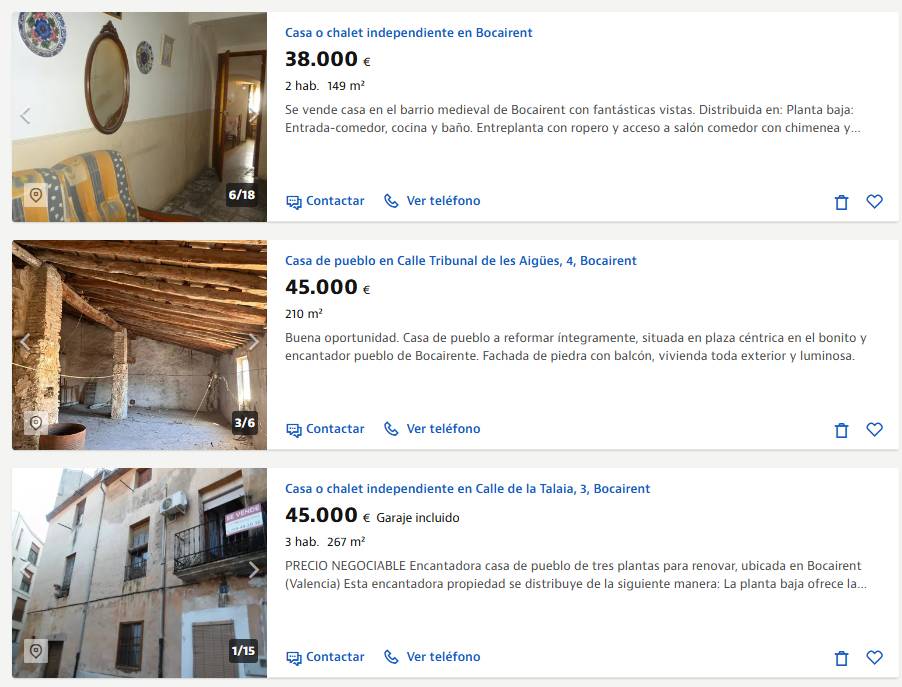Delete the Calle Tribunal de les Aigües listing

(841, 430)
